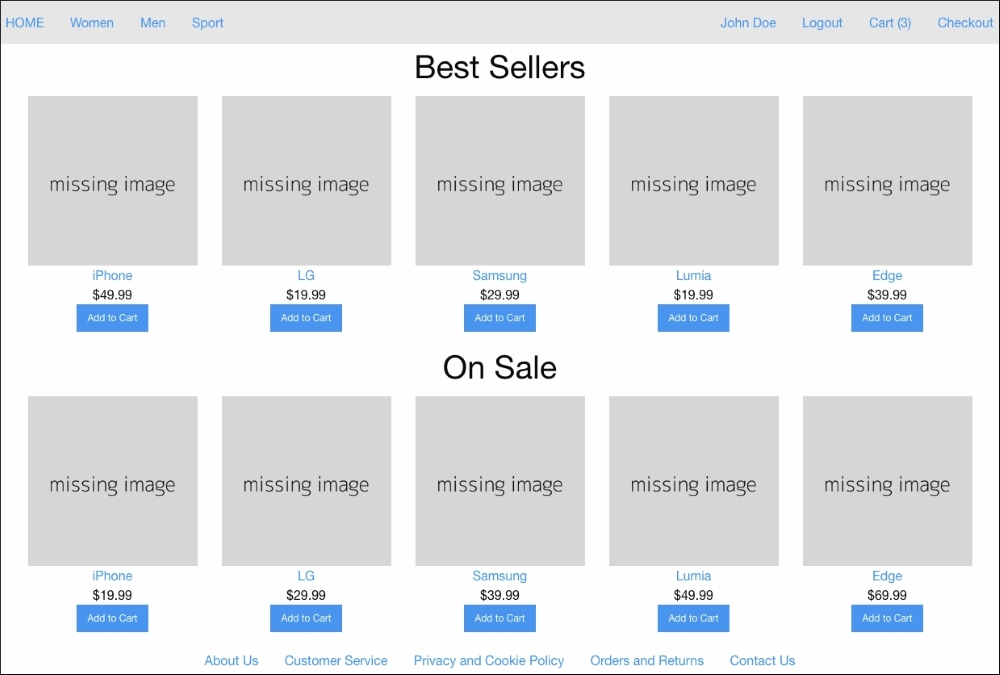Click the On Sale Samsung product image

coord(500,481)
